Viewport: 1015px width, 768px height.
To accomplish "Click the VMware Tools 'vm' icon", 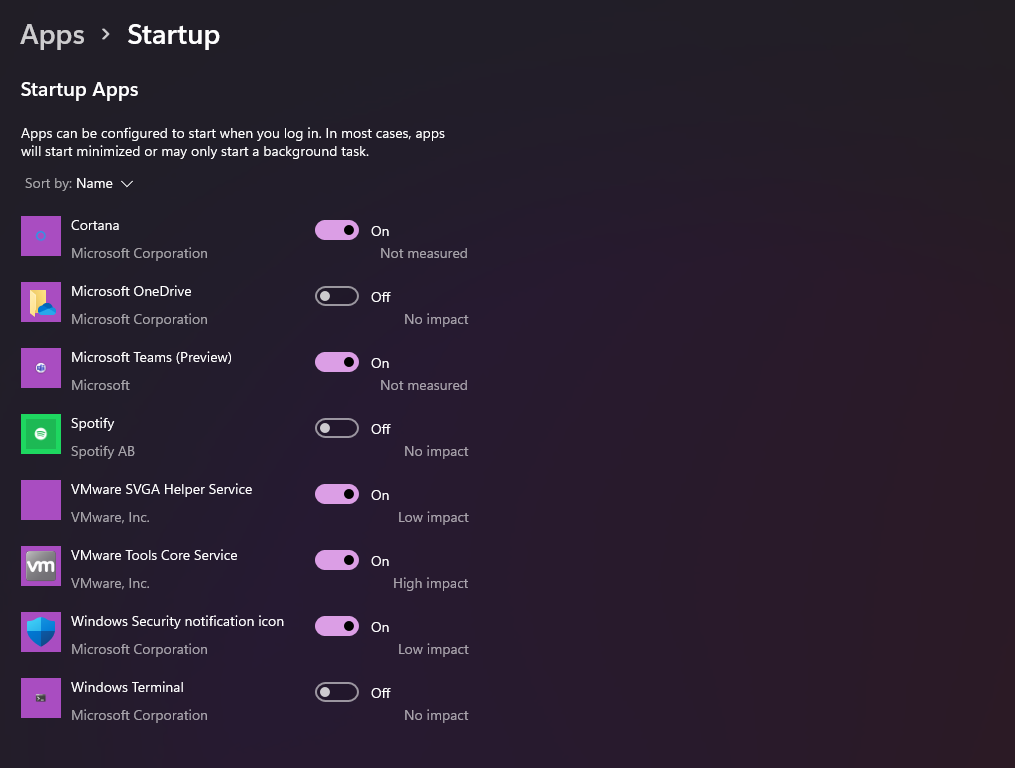I will click(x=40, y=566).
